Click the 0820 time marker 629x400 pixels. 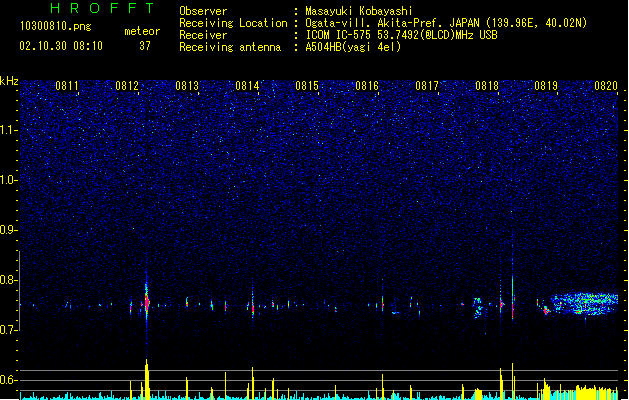point(606,86)
